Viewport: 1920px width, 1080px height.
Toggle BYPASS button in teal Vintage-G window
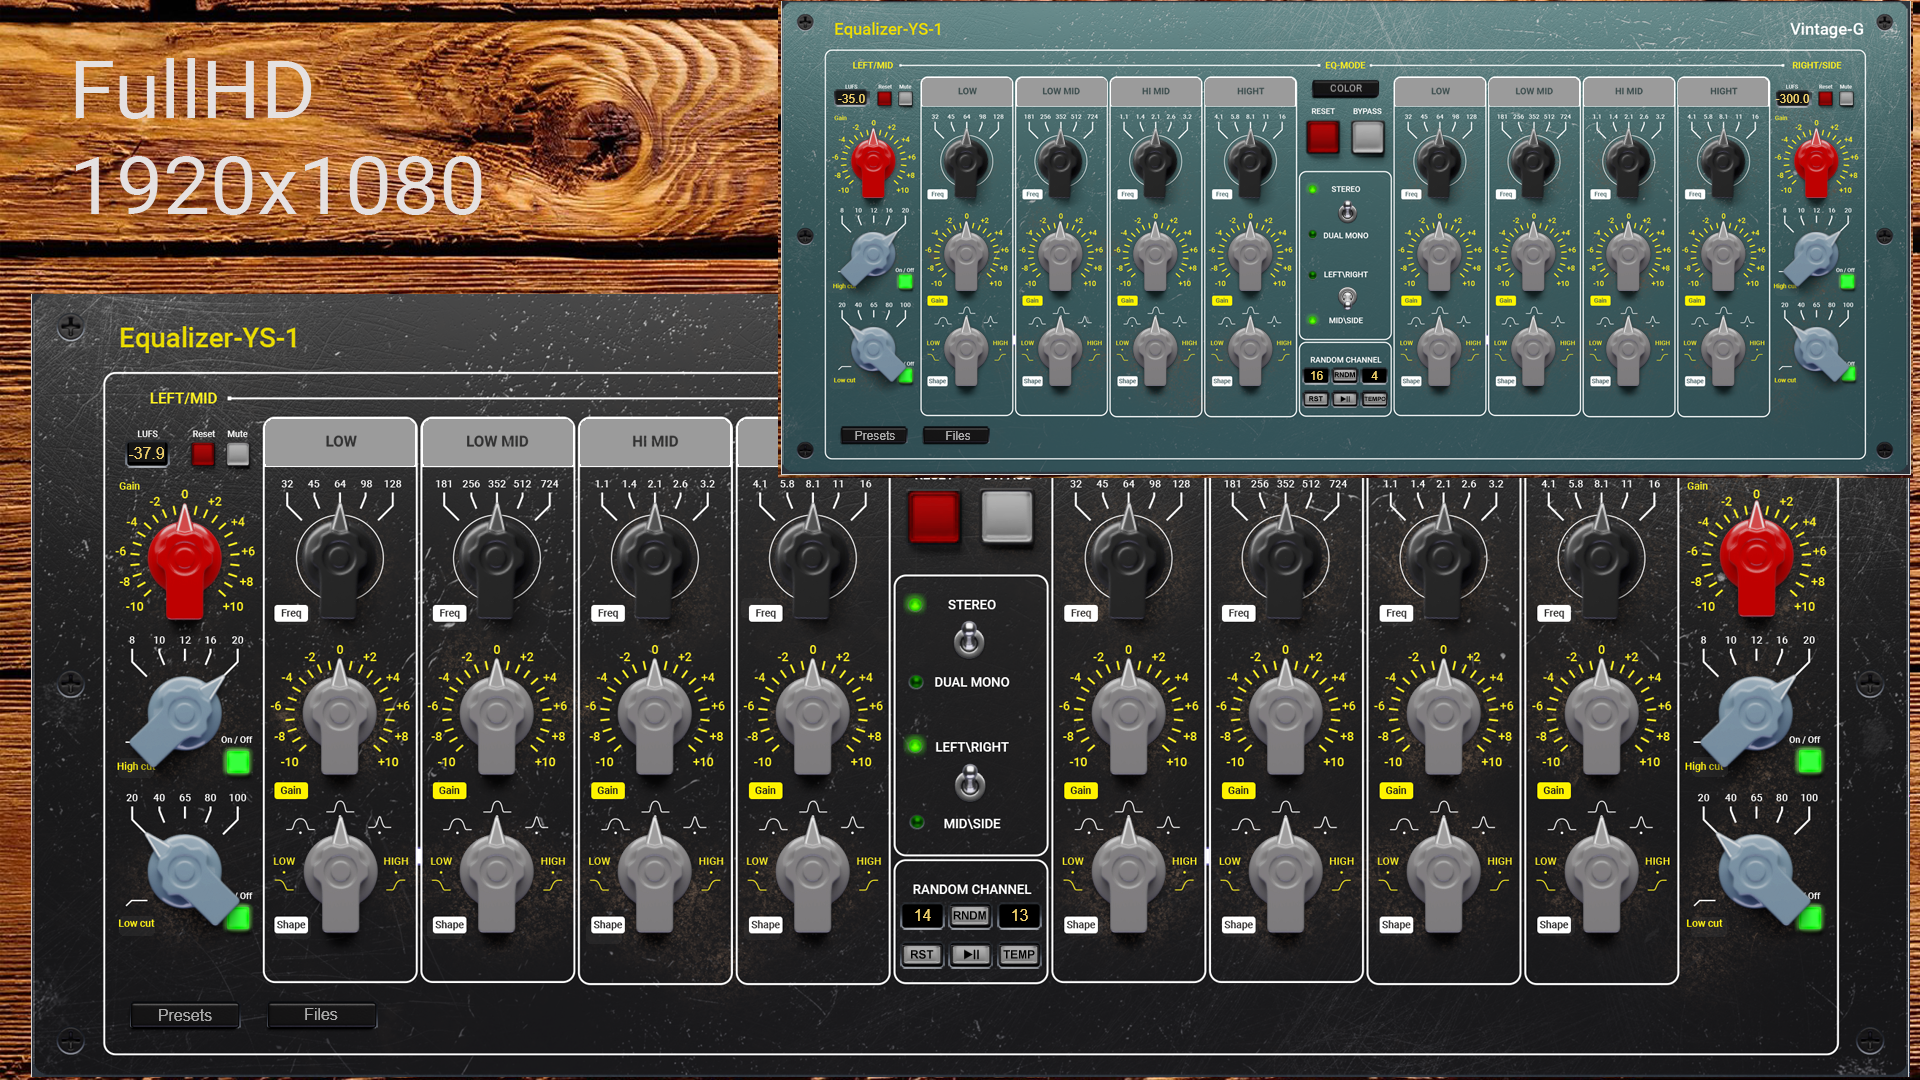pos(1367,137)
